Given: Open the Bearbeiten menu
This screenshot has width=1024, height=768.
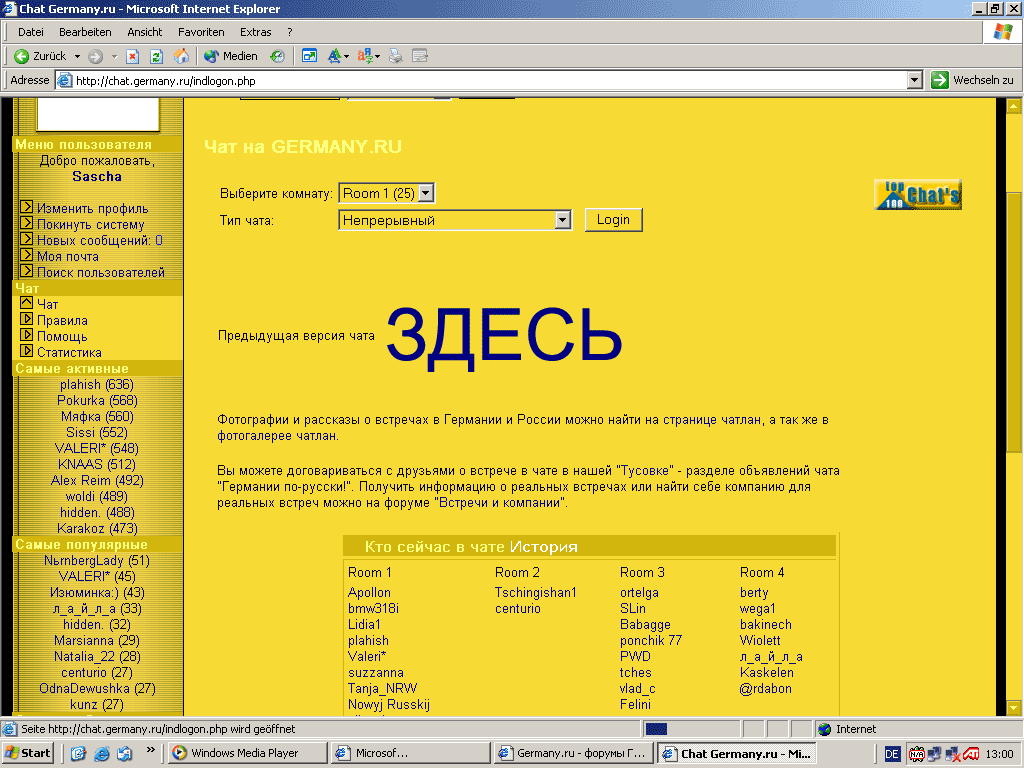Looking at the screenshot, I should point(85,32).
